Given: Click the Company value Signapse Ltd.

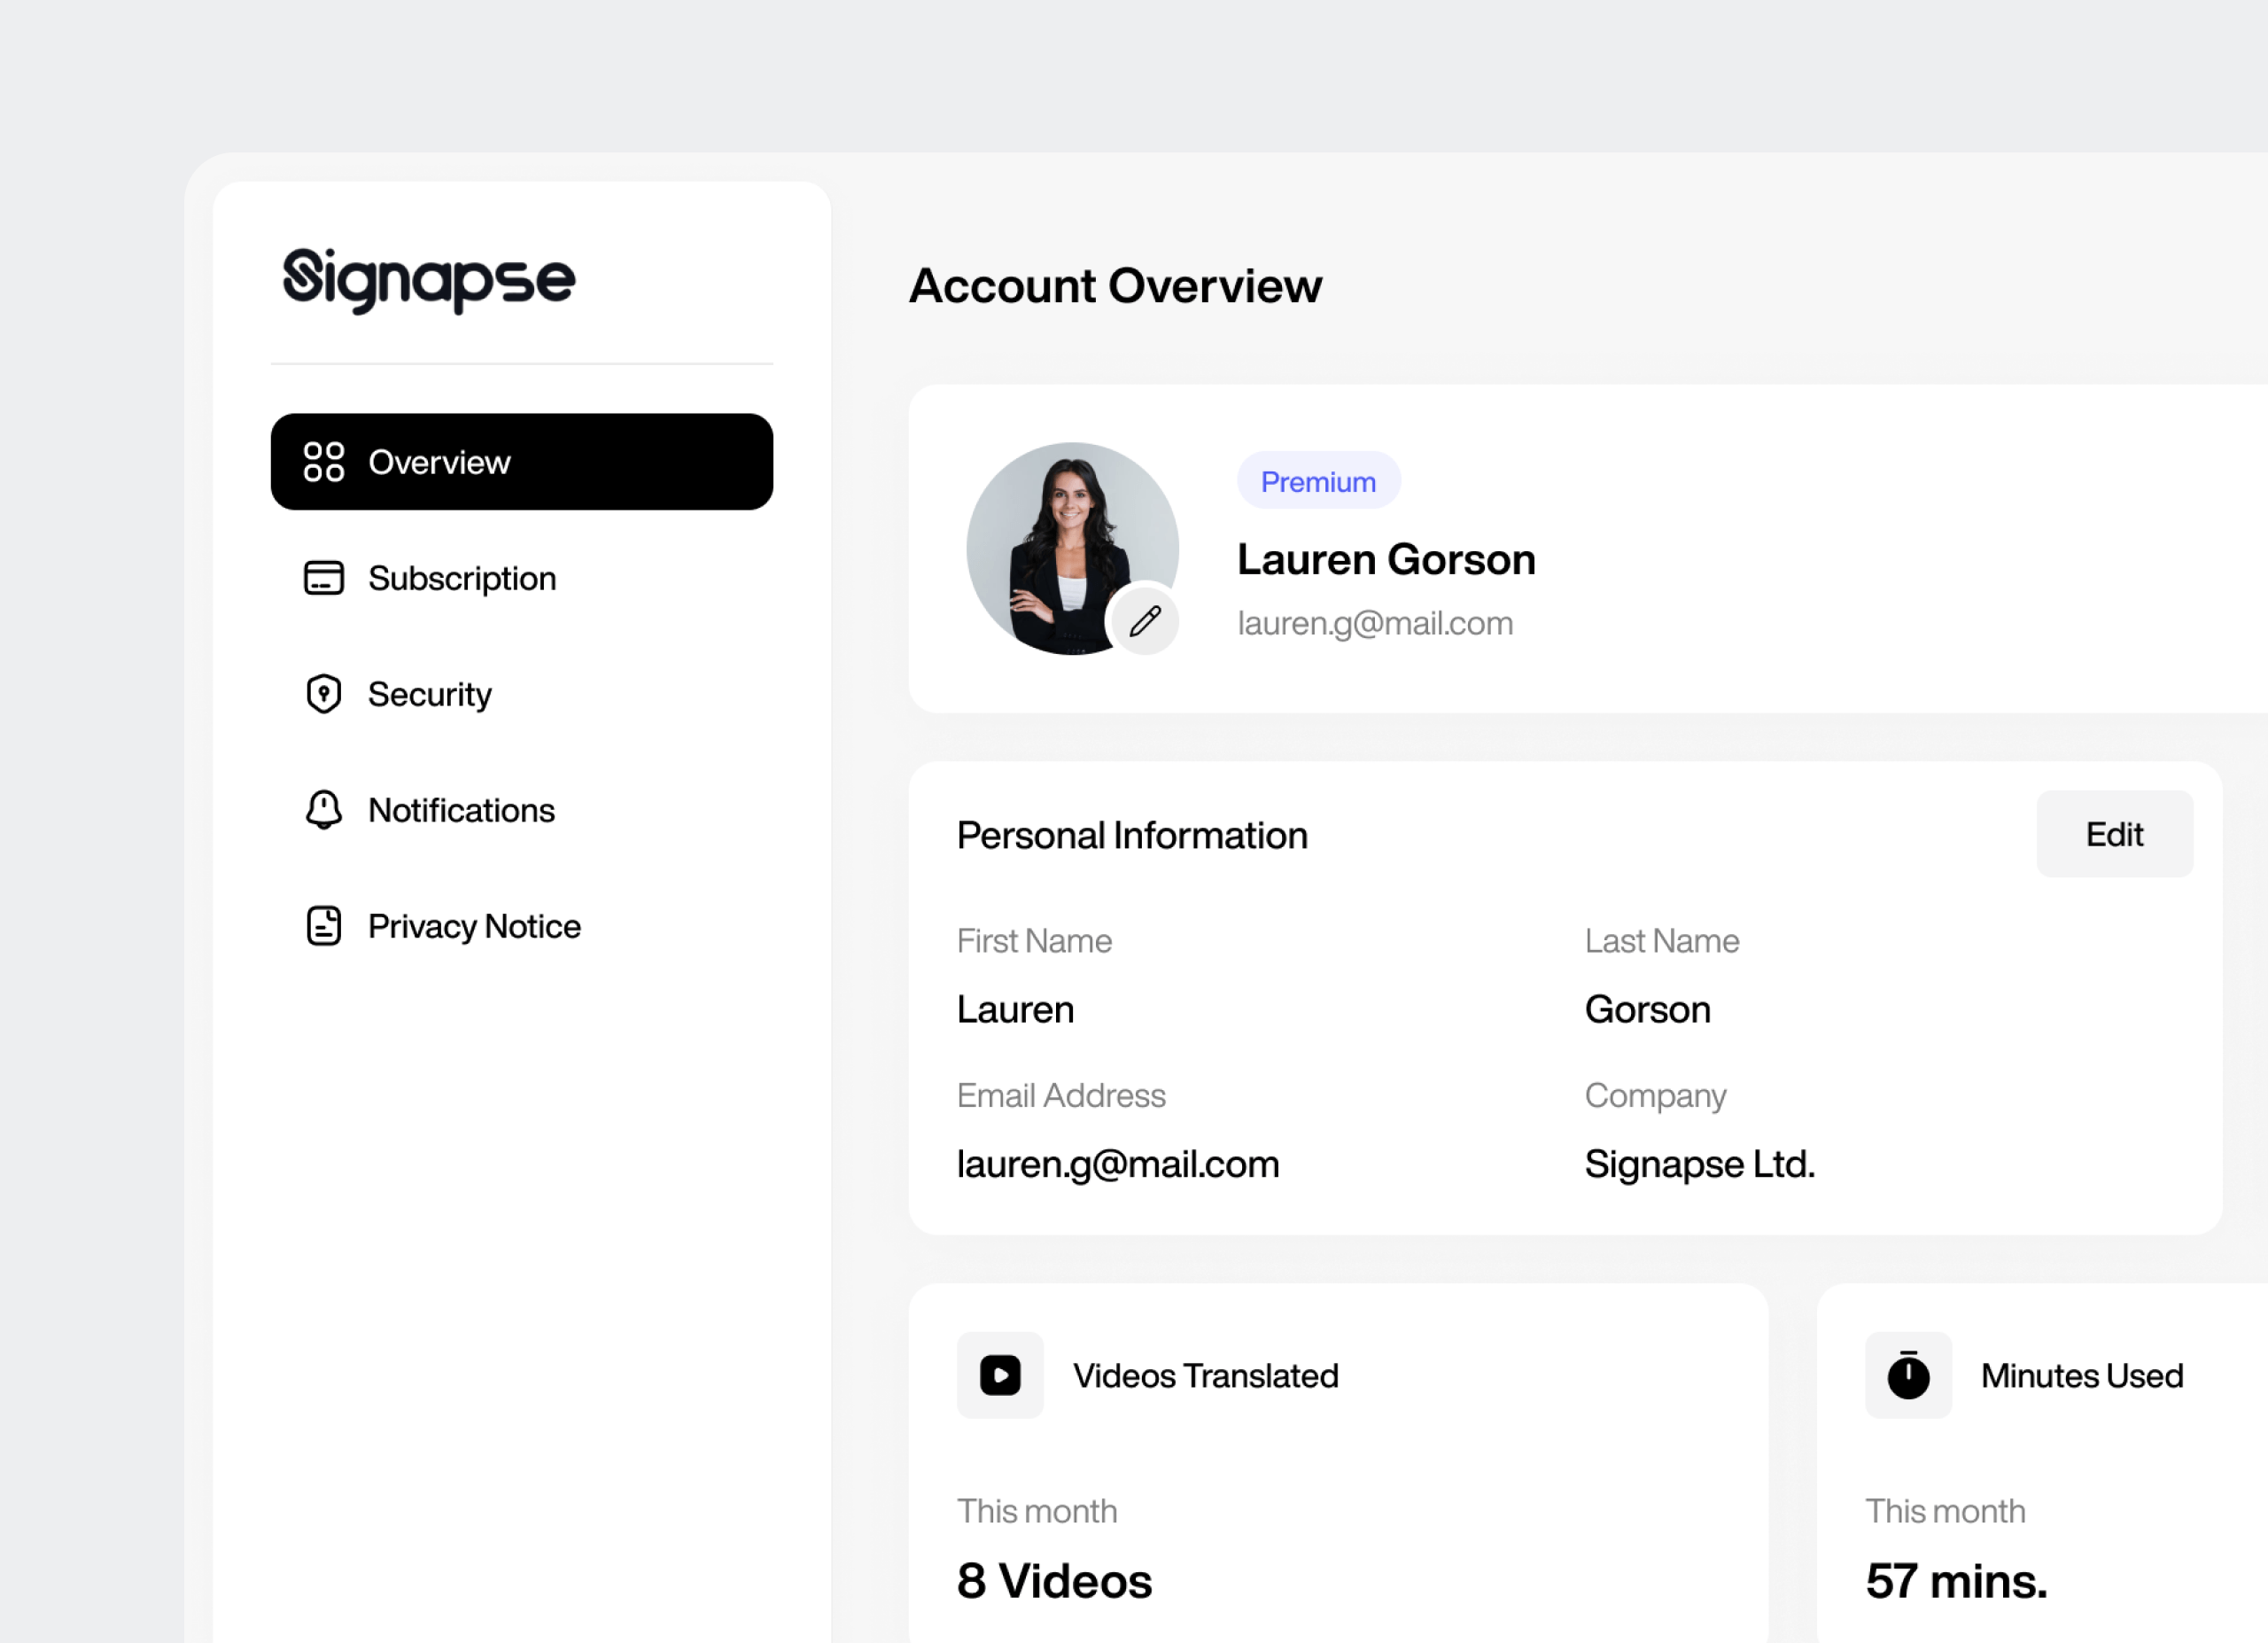Looking at the screenshot, I should (1700, 1165).
